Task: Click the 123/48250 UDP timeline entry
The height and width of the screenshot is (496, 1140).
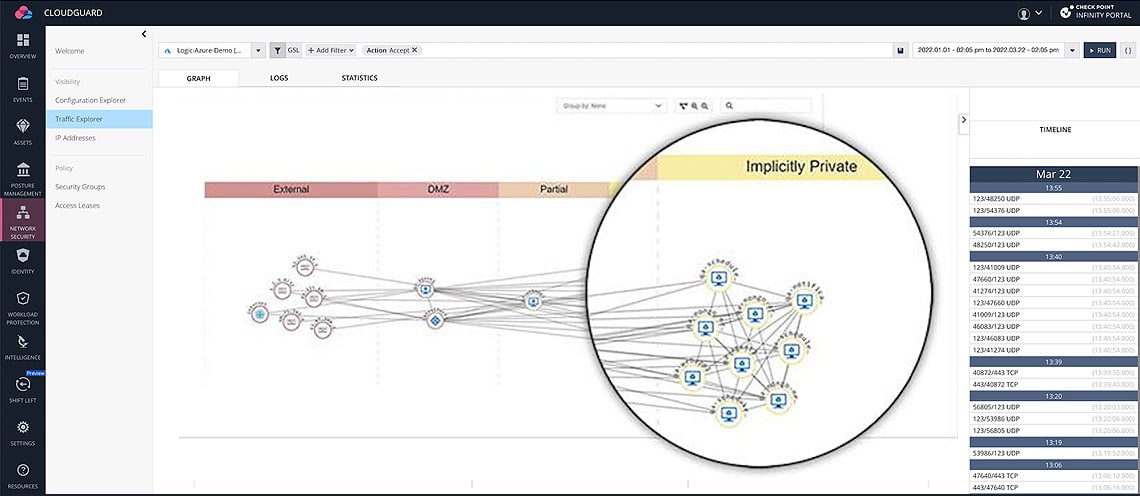Action: click(x=1054, y=198)
